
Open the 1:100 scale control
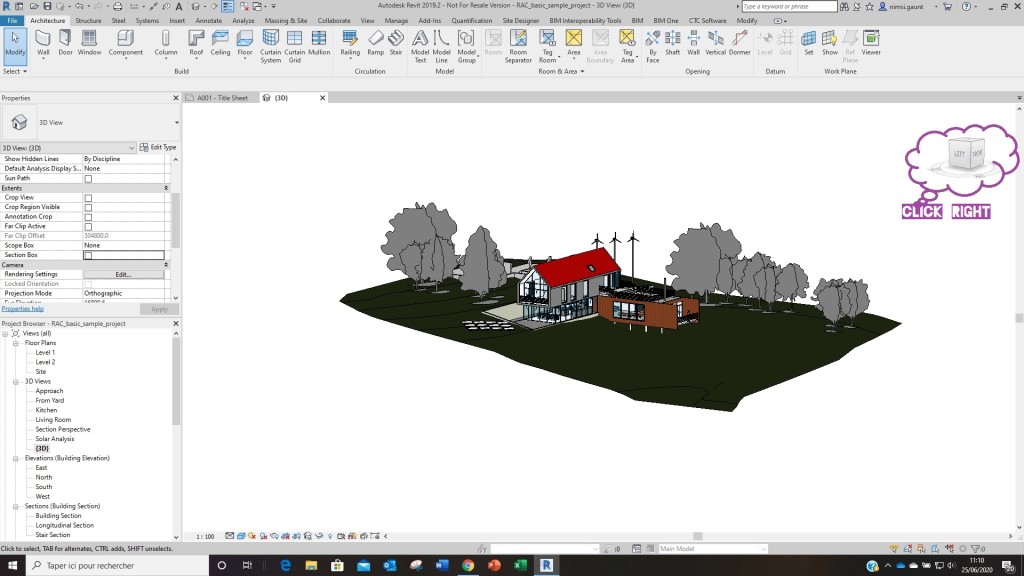click(x=205, y=535)
